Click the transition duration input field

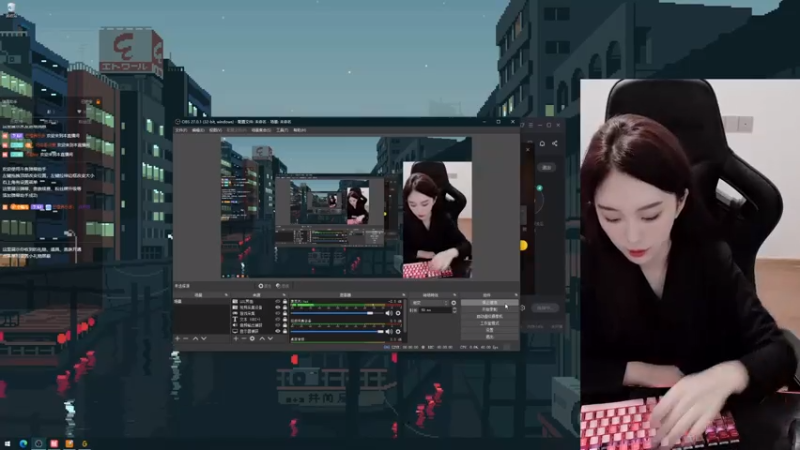435,310
